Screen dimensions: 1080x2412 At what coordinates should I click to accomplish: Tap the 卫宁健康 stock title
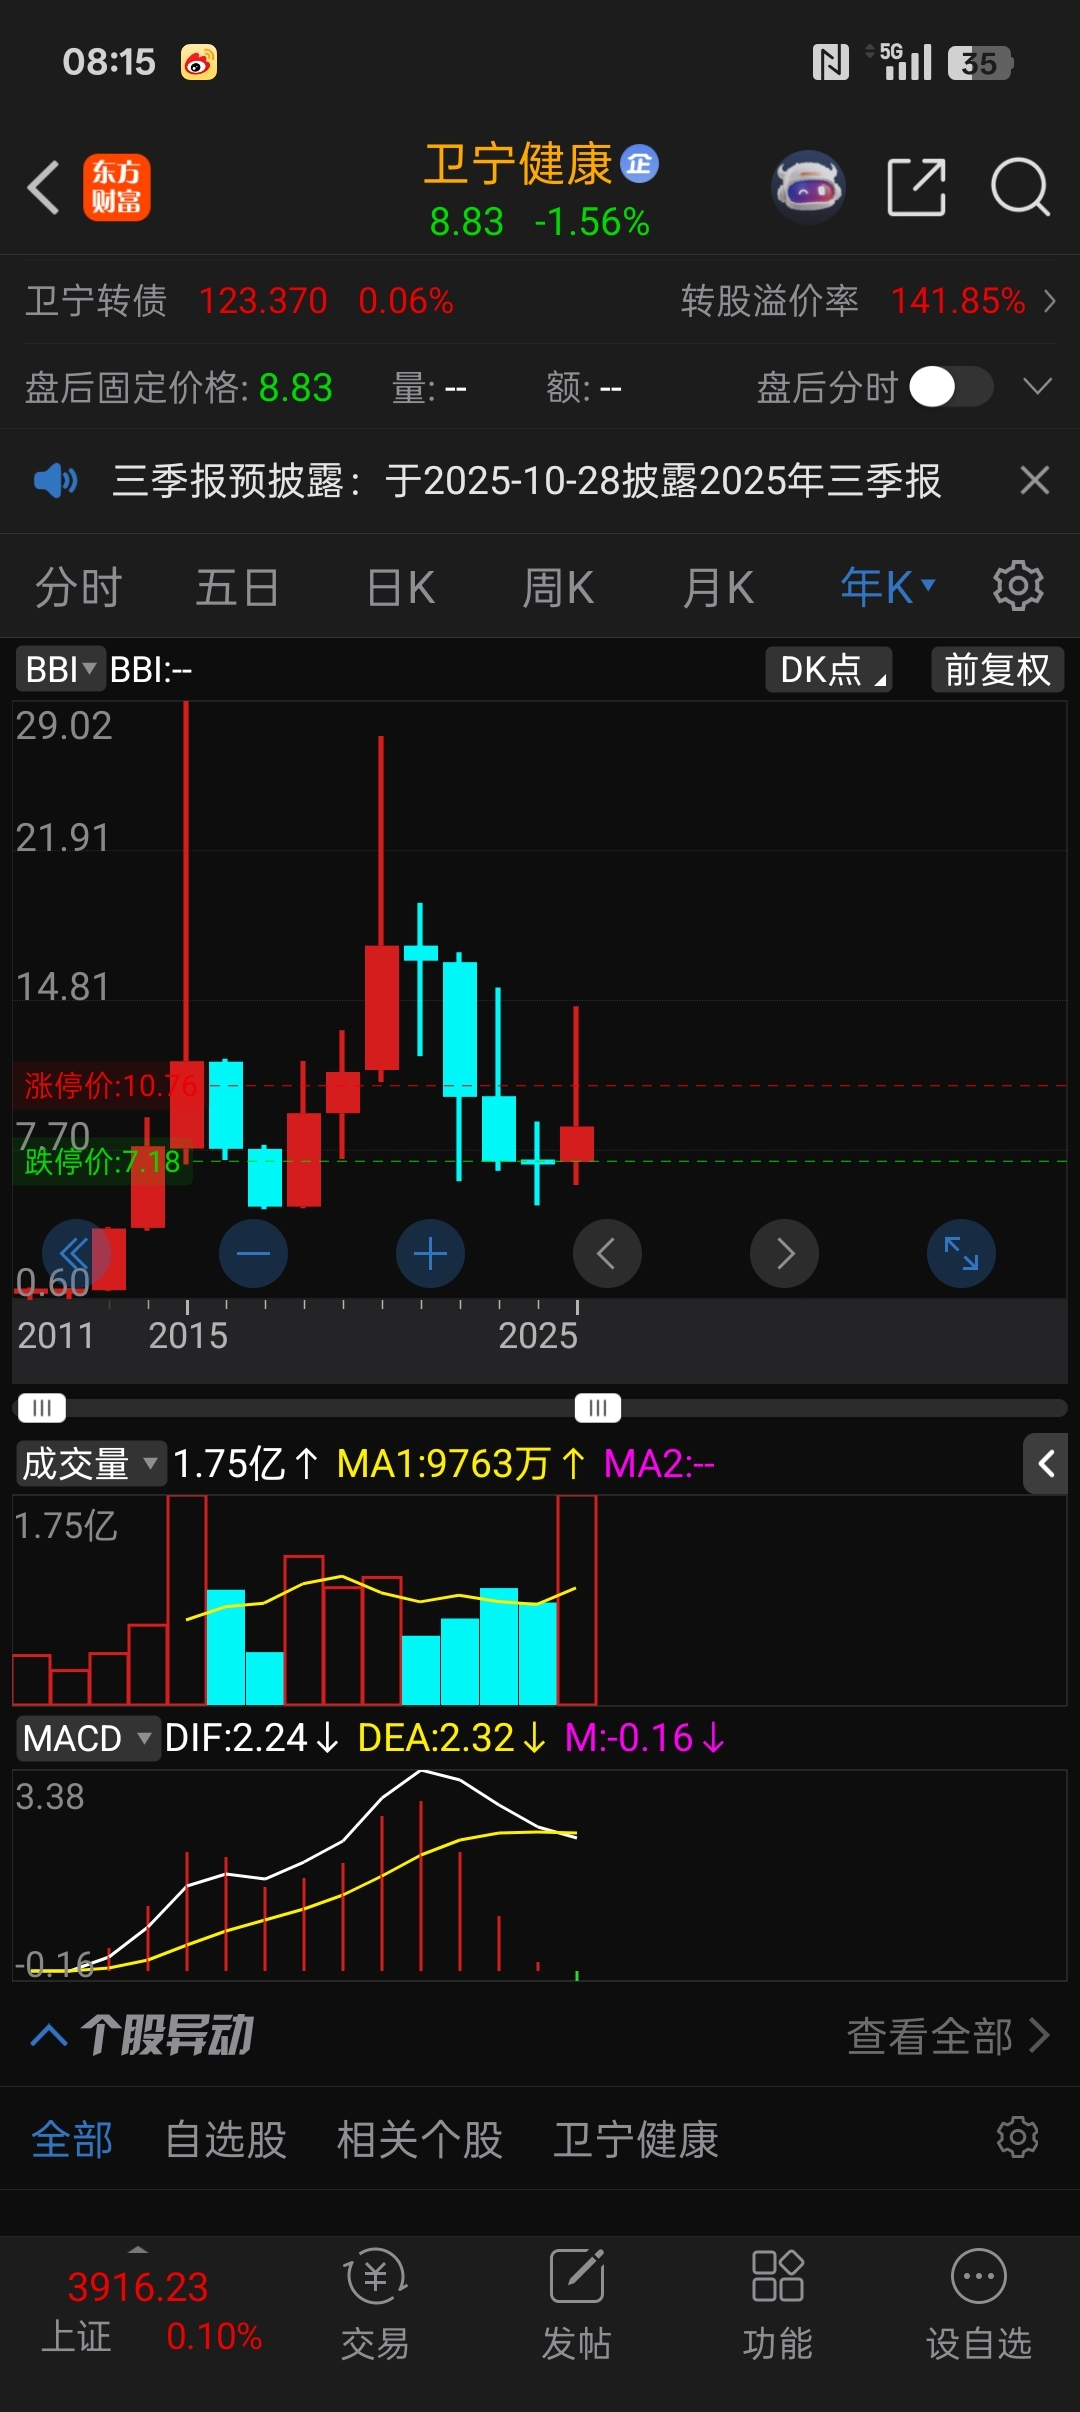[x=518, y=165]
